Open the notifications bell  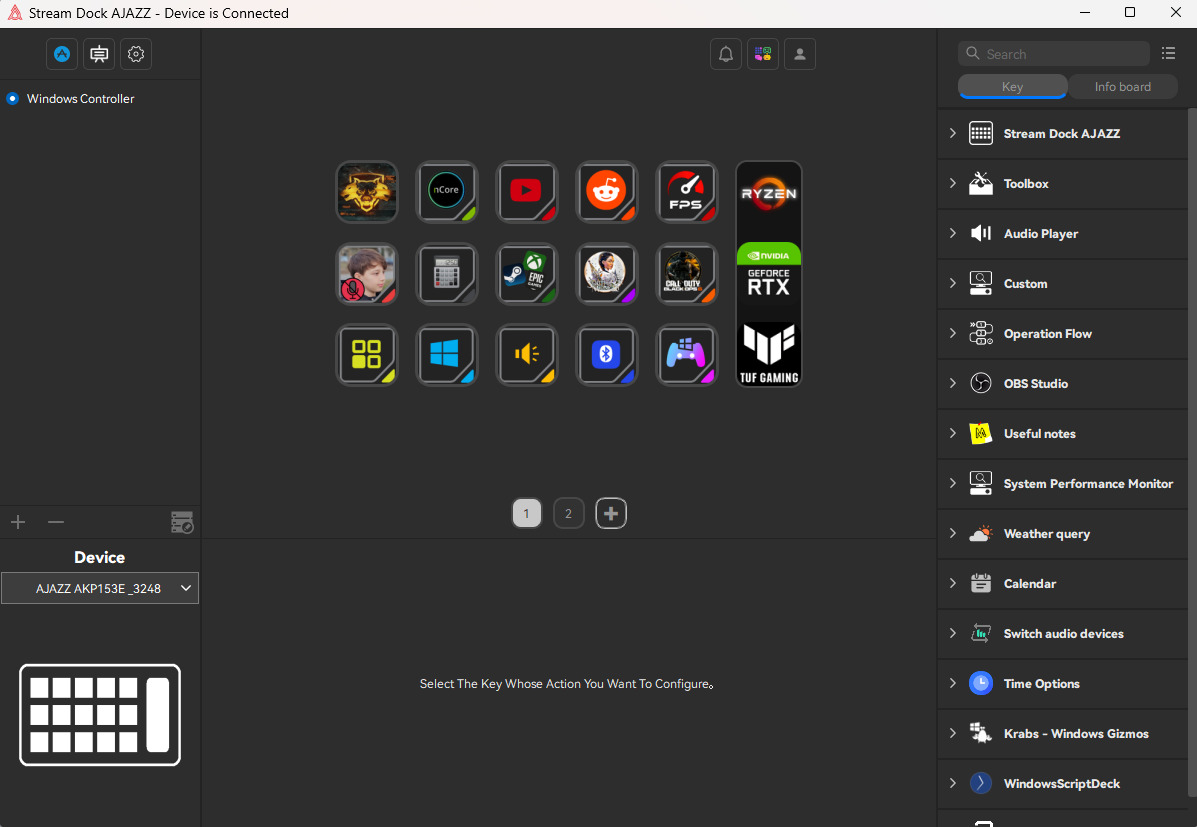pos(726,54)
